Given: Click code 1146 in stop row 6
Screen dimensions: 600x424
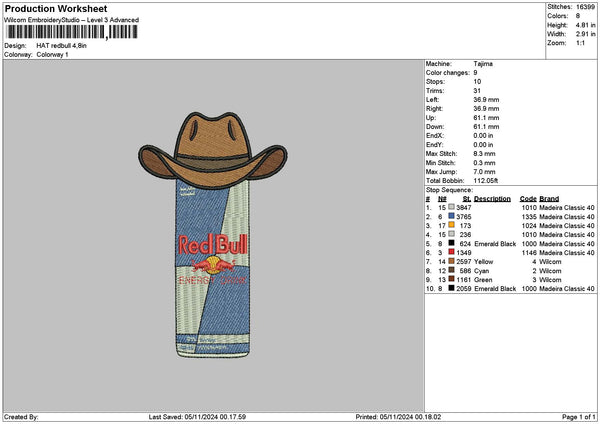Looking at the screenshot, I should coord(529,253).
